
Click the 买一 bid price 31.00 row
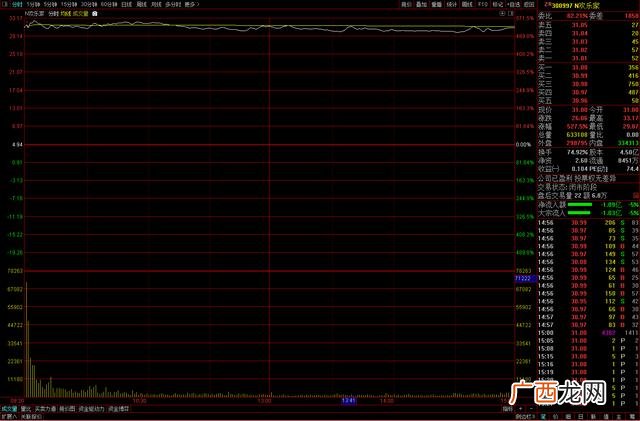[x=588, y=68]
